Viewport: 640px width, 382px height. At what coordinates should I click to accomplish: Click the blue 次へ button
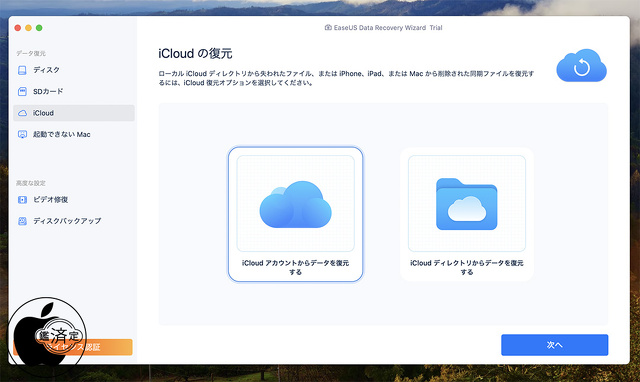[x=554, y=345]
